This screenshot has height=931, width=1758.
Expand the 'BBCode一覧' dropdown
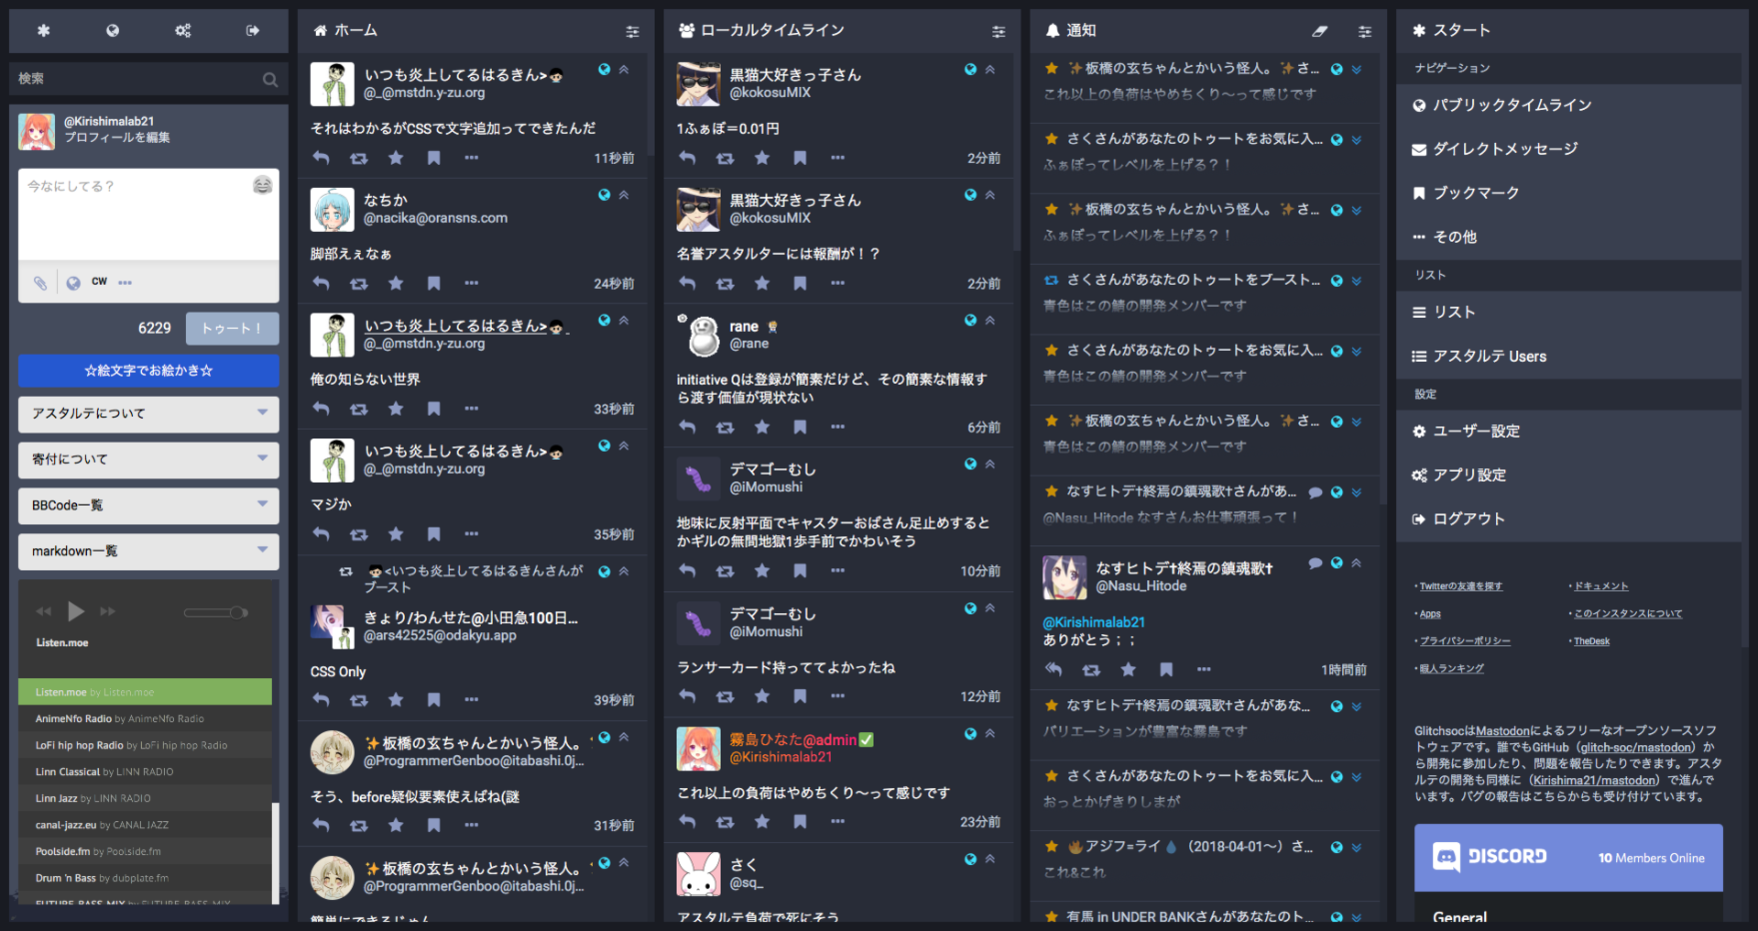click(x=148, y=505)
